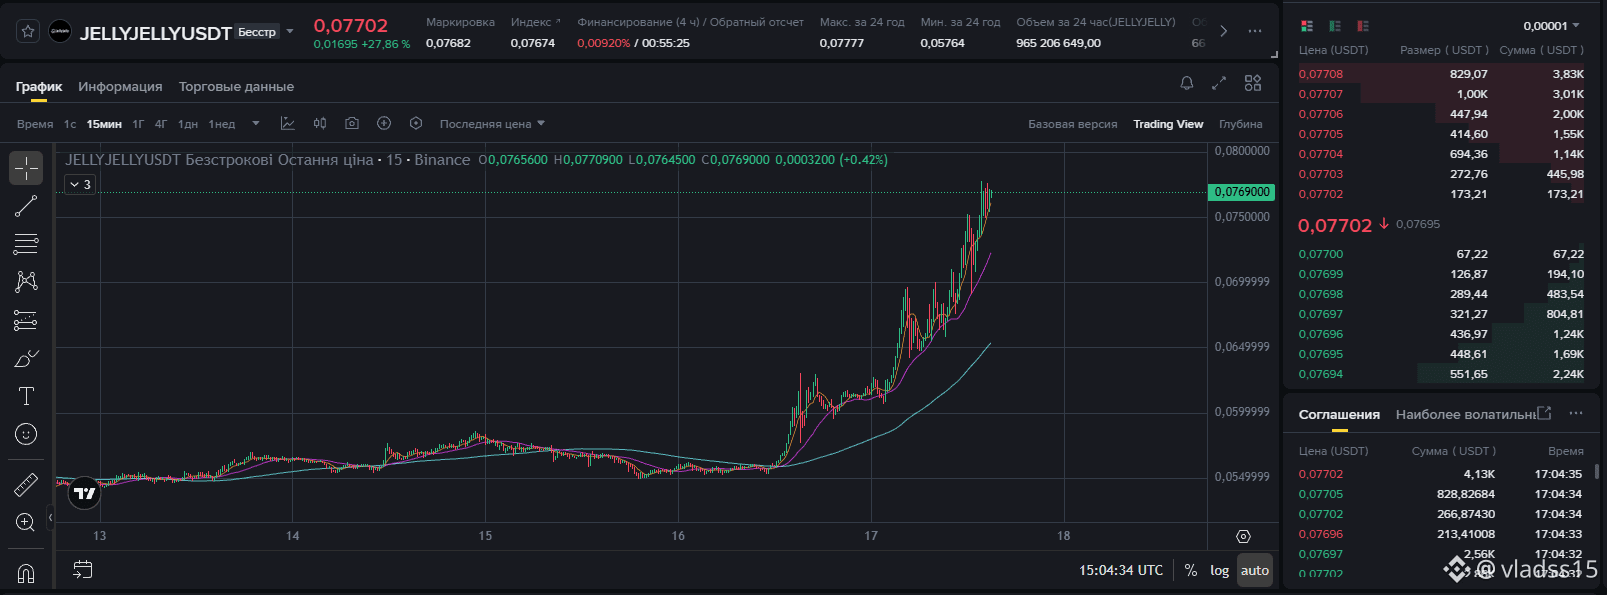Click the price label 0,0769000 on axis
This screenshot has width=1607, height=595.
coord(1241,192)
